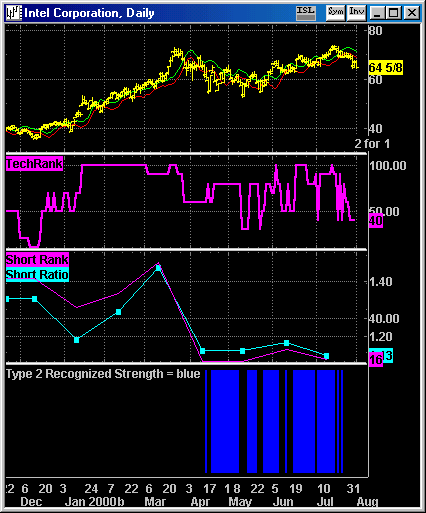
Task: Minimize the Intel Corporation chart window
Action: pyautogui.click(x=378, y=13)
